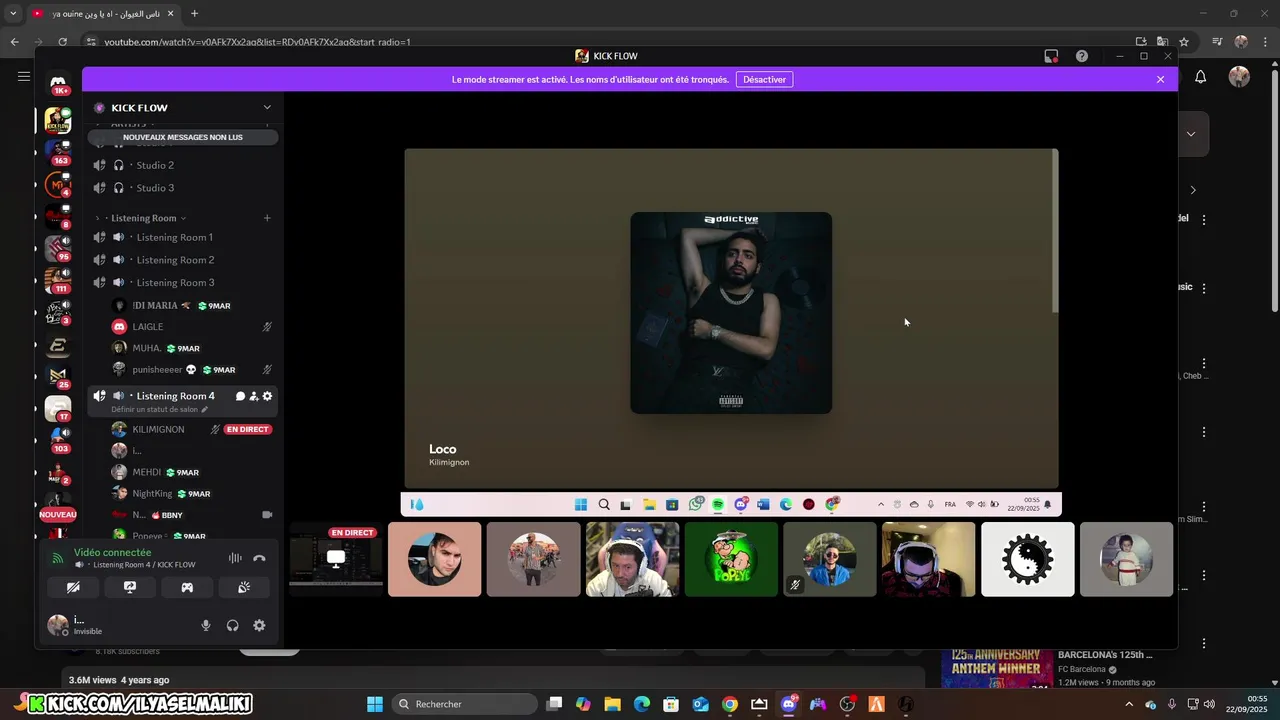Expand YouTube playlist chevron panel
The image size is (1280, 720).
coord(1190,134)
